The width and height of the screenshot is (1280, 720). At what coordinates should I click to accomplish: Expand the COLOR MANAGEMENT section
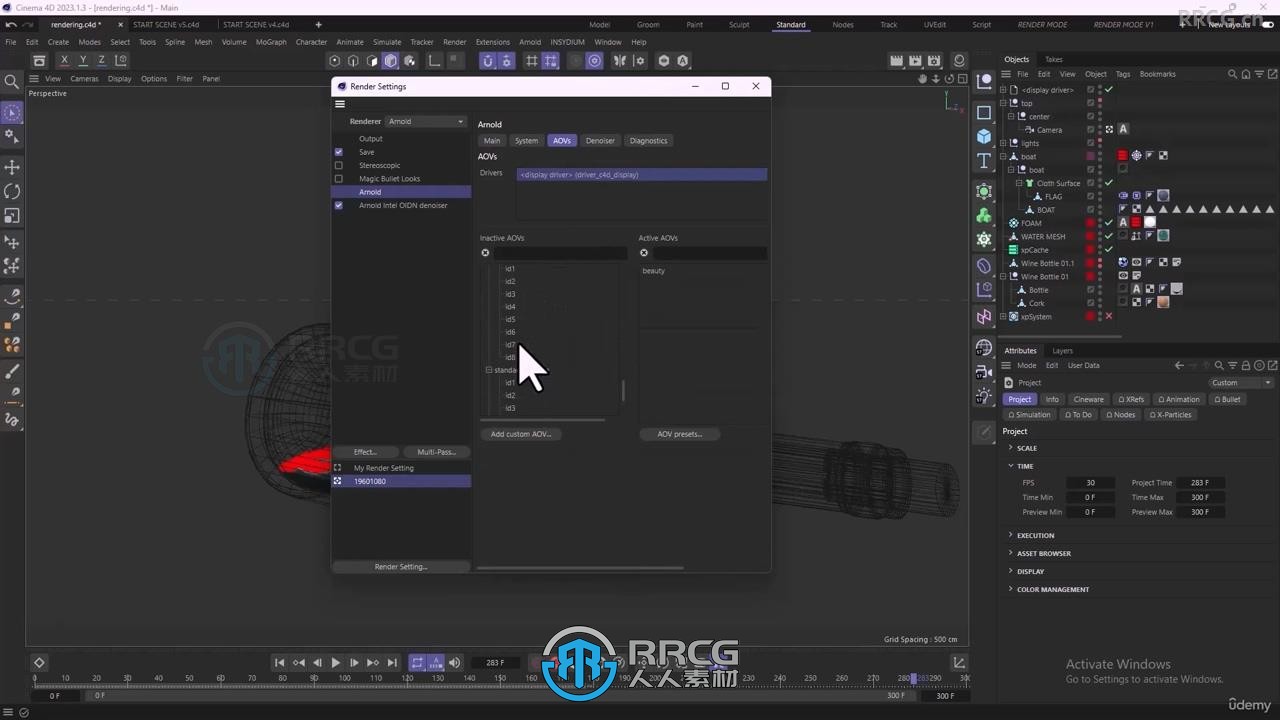click(x=1011, y=589)
